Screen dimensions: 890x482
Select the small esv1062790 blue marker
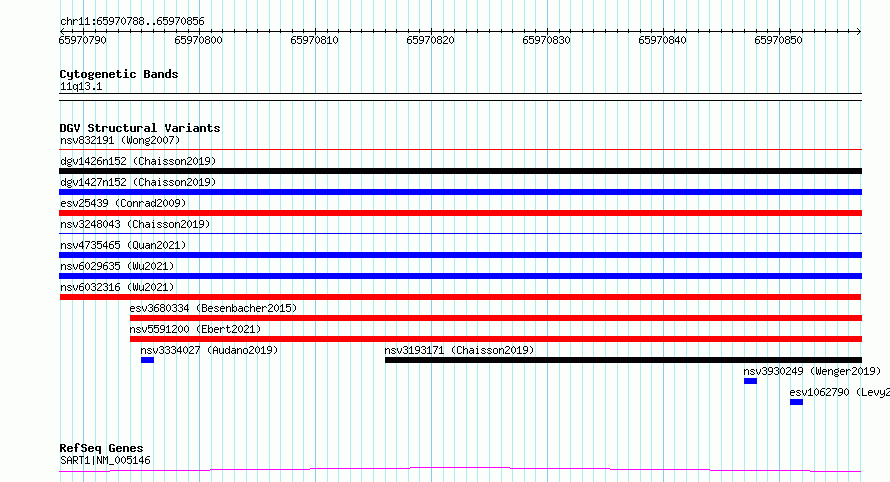click(796, 402)
